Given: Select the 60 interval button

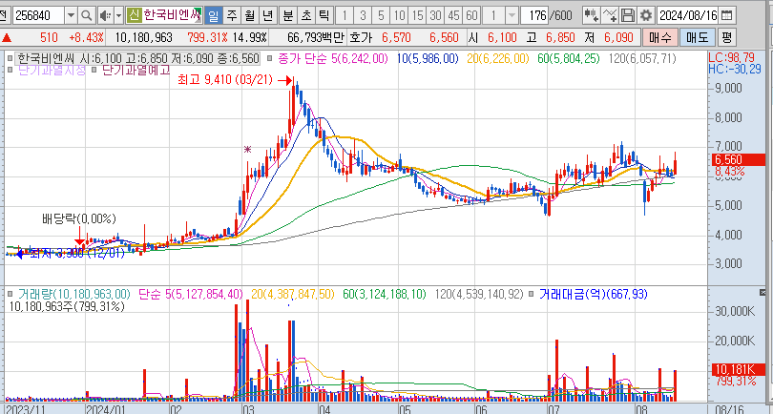Looking at the screenshot, I should (x=472, y=16).
